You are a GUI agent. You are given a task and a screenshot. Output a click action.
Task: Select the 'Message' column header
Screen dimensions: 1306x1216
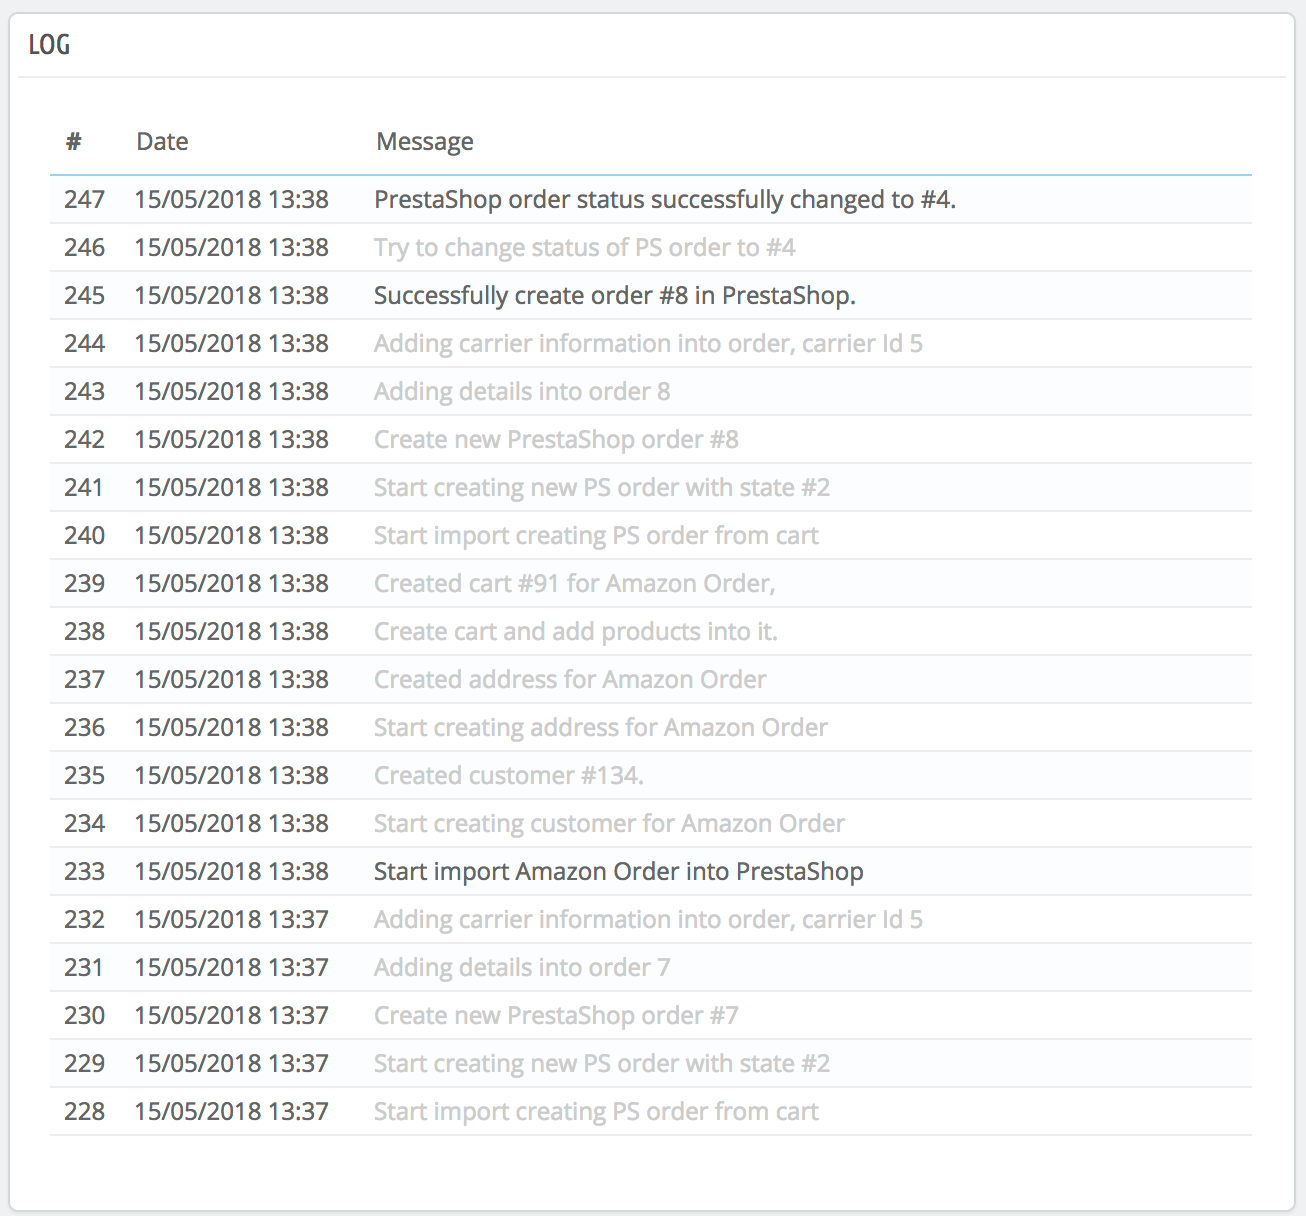[x=425, y=141]
